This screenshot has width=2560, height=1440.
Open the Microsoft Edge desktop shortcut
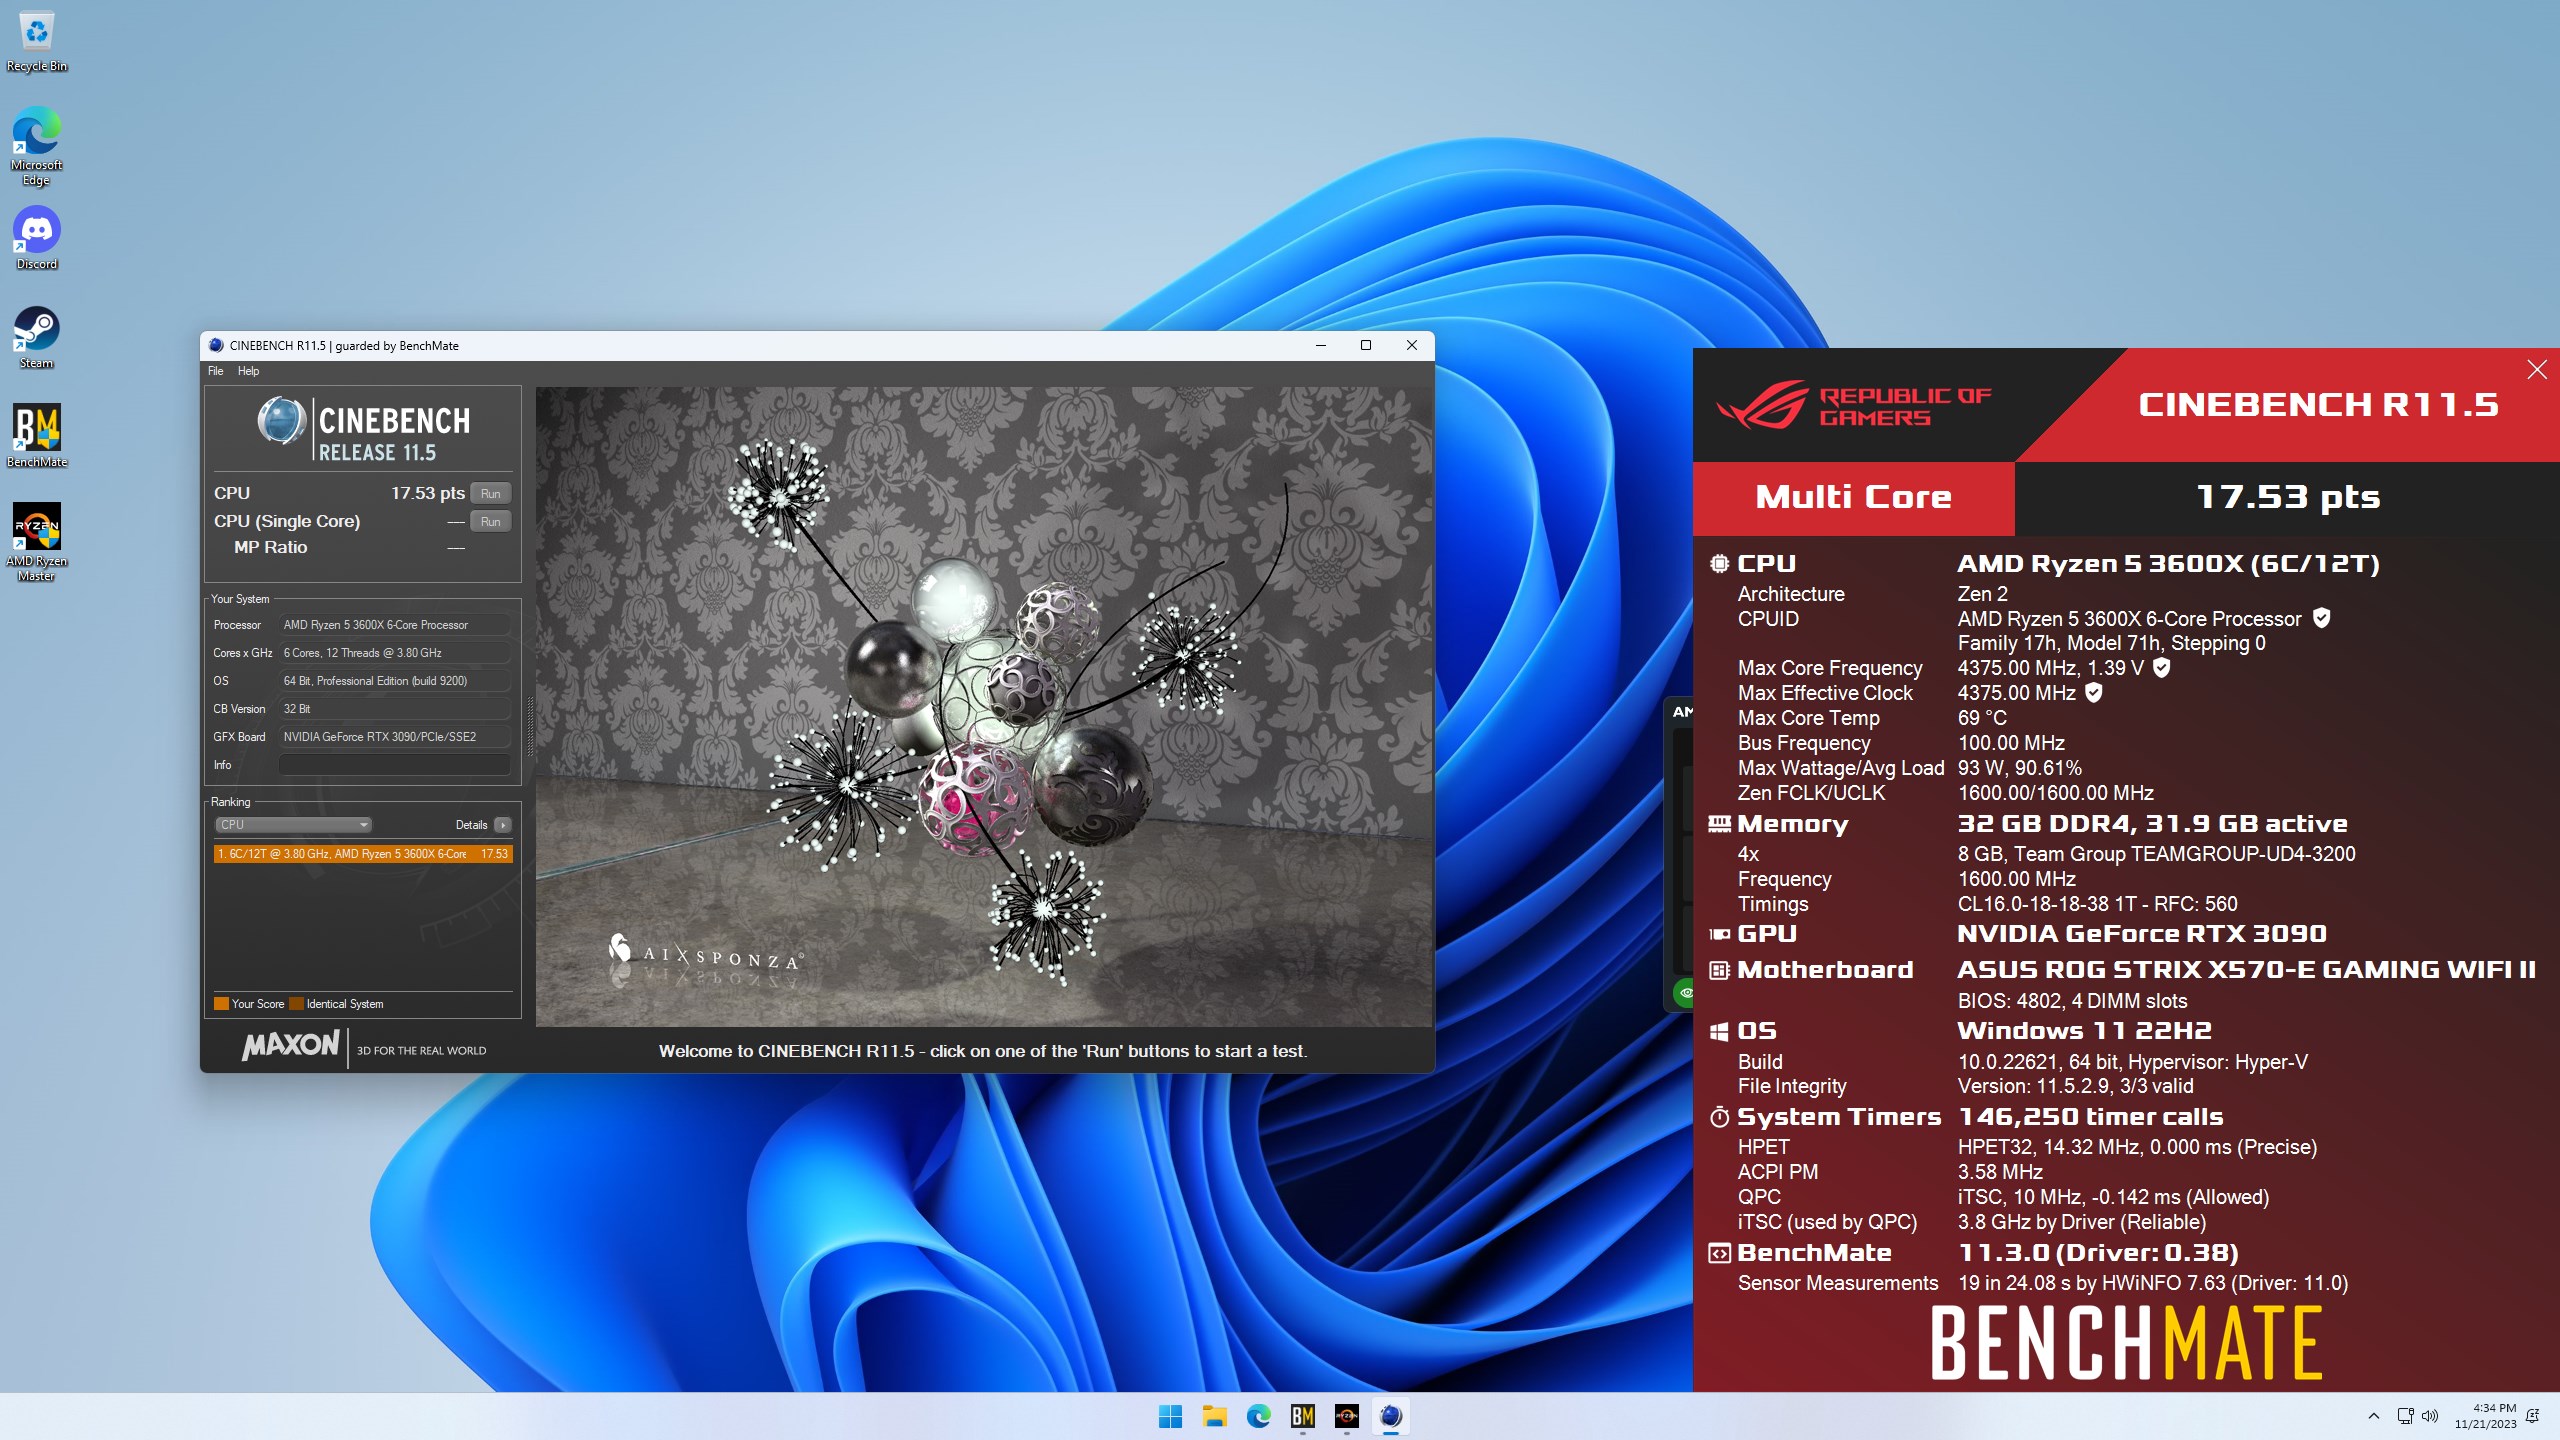(x=37, y=146)
